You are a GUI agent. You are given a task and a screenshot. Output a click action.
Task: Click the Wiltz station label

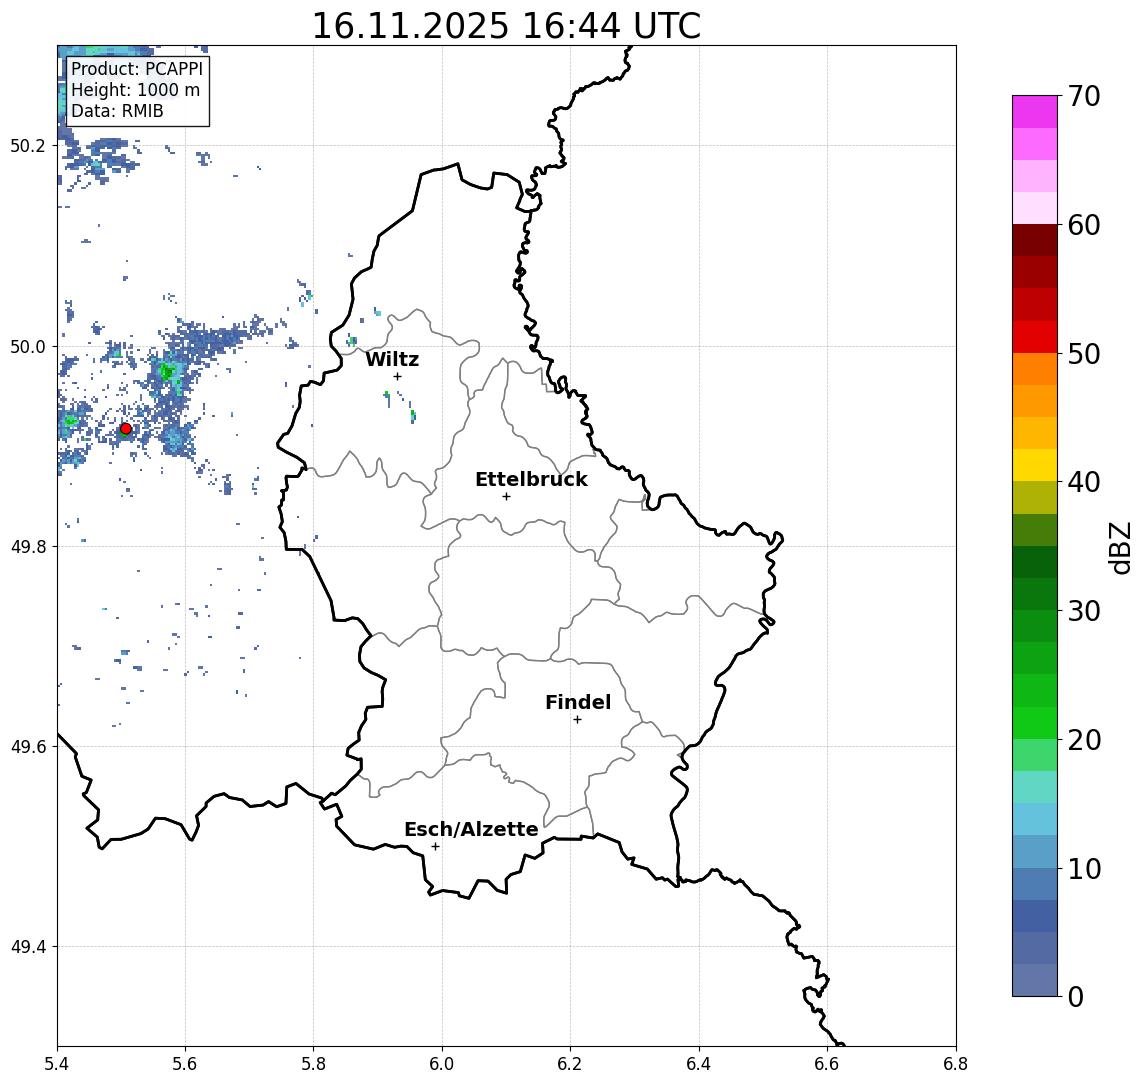click(x=392, y=359)
